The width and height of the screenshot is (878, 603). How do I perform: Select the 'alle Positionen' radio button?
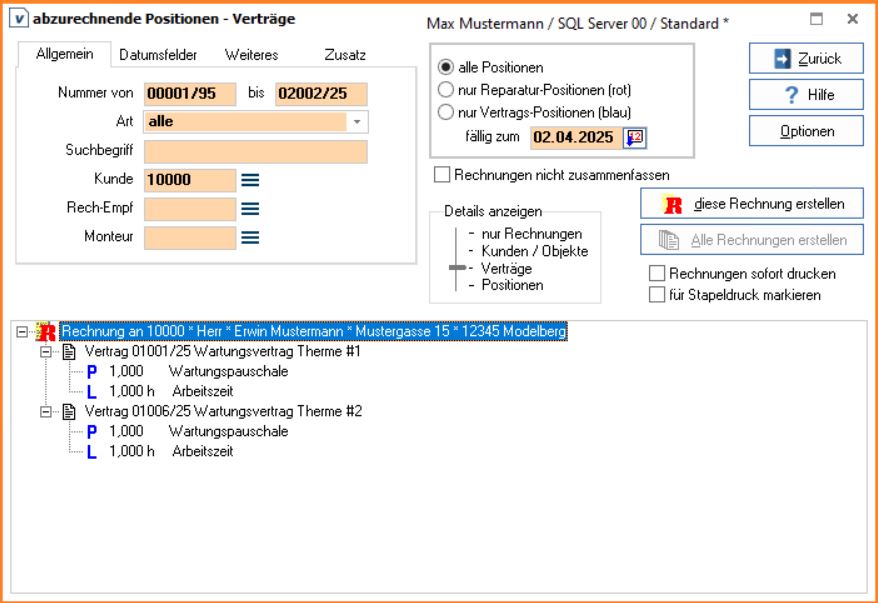[x=446, y=68]
